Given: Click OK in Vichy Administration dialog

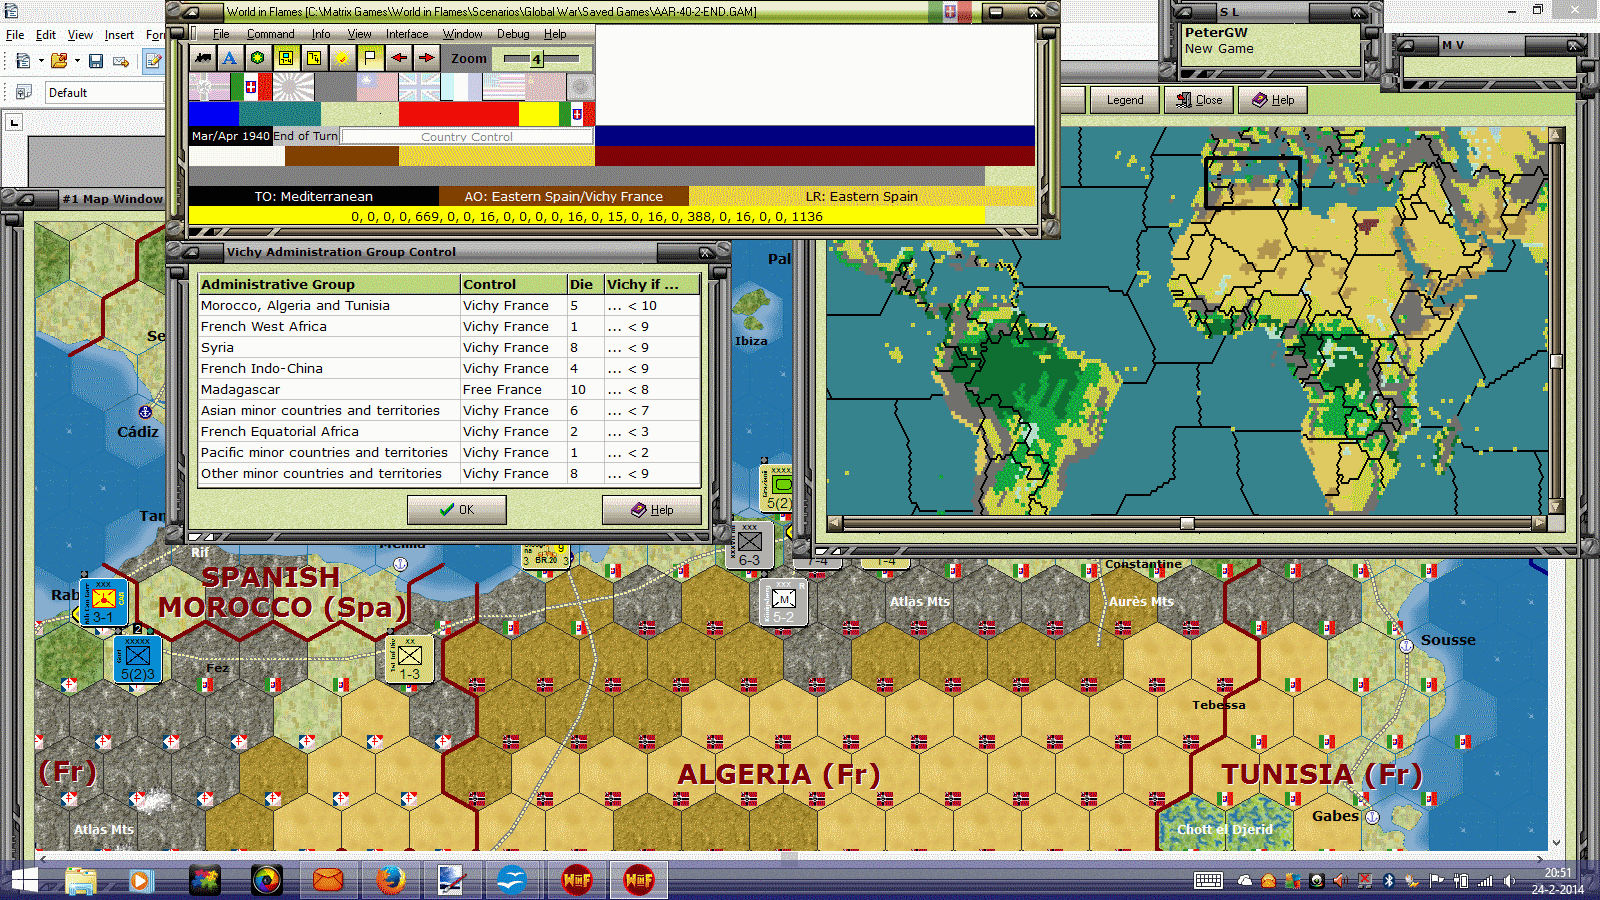Looking at the screenshot, I should coord(457,510).
